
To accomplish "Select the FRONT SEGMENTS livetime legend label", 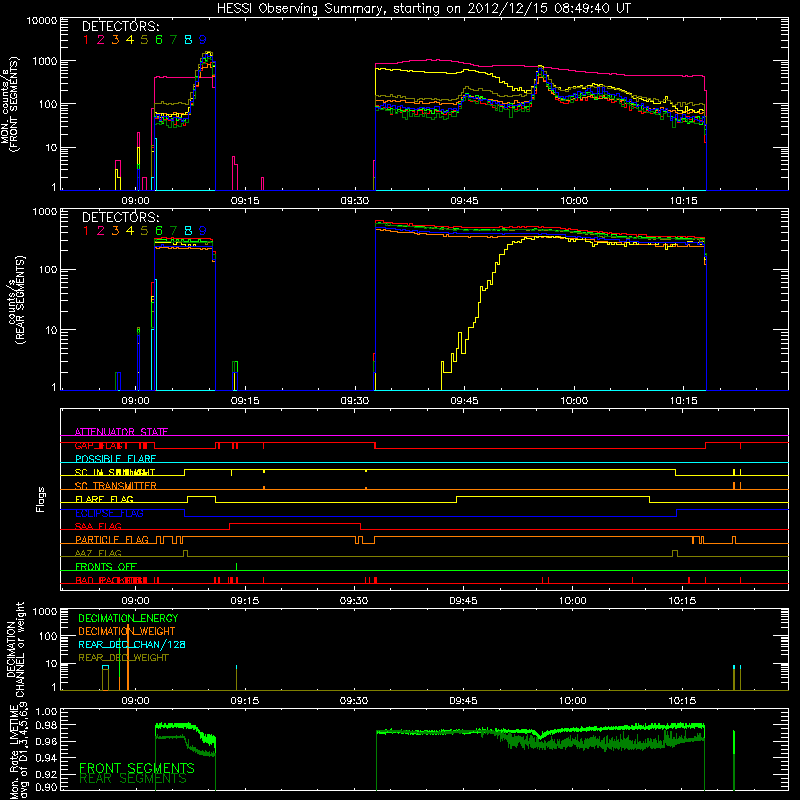I will [x=137, y=768].
